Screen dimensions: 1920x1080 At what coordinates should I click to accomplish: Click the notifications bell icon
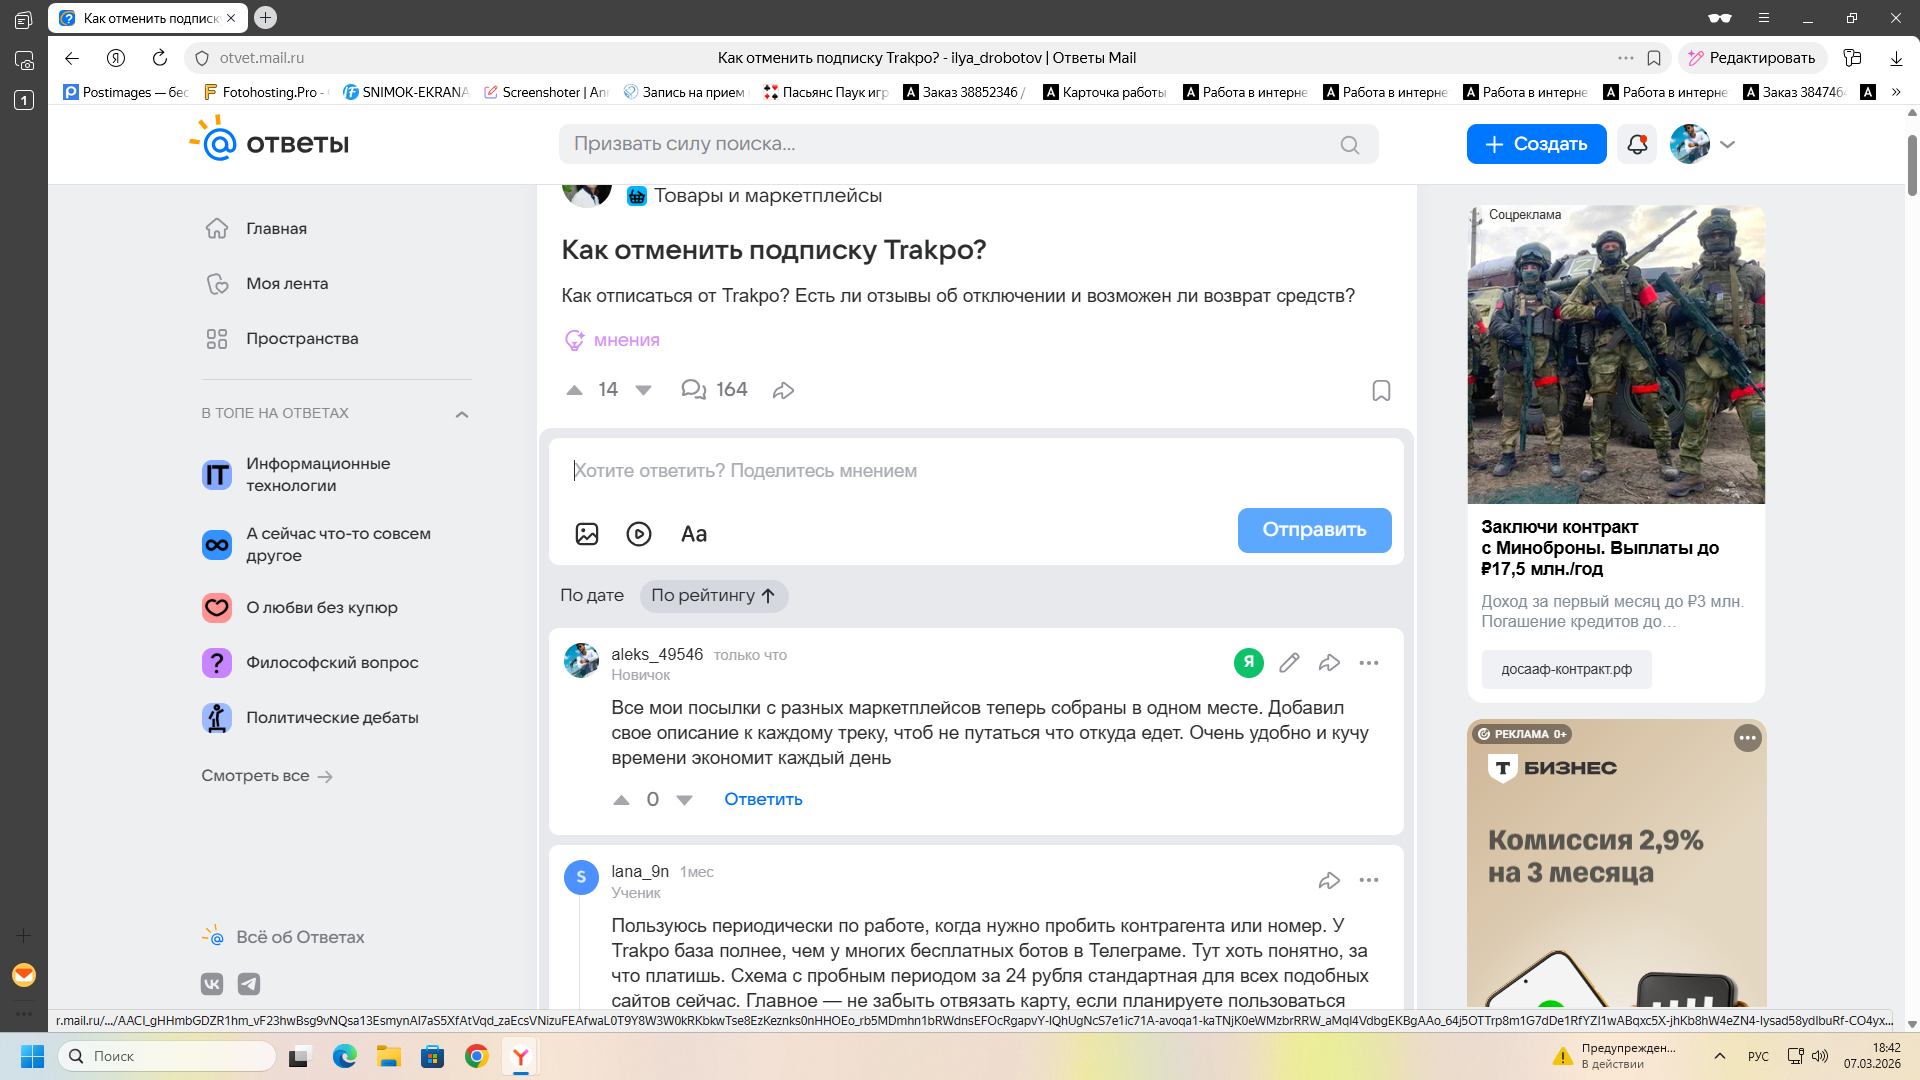tap(1637, 144)
